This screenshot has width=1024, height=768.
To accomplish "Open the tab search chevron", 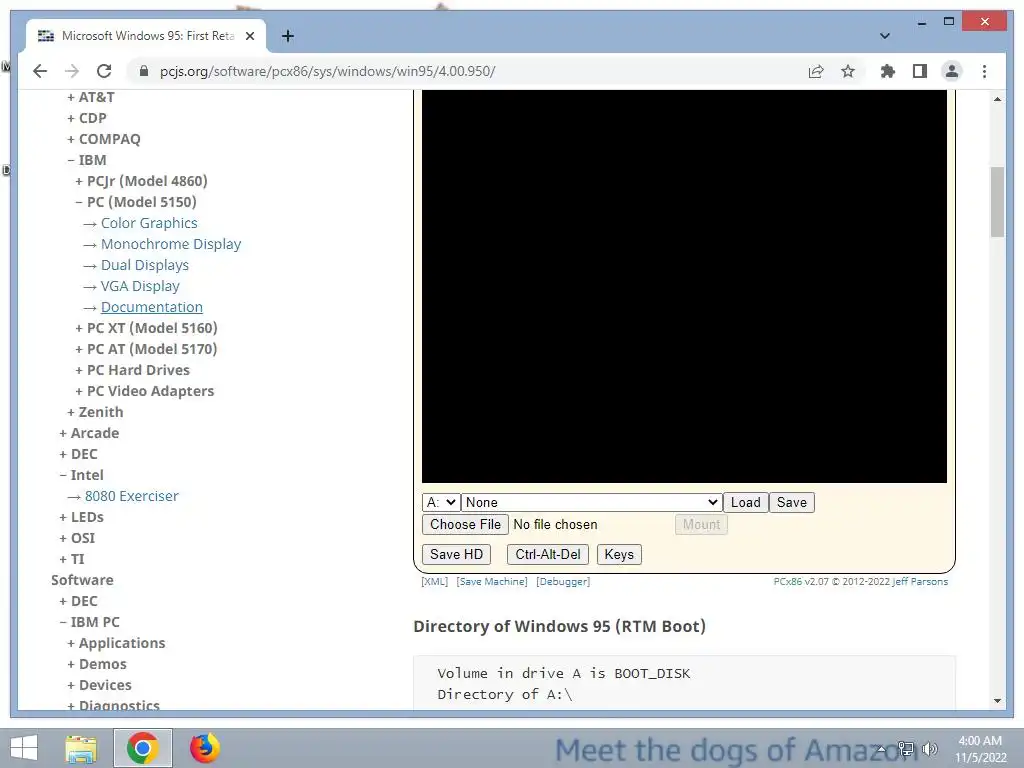I will 885,36.
